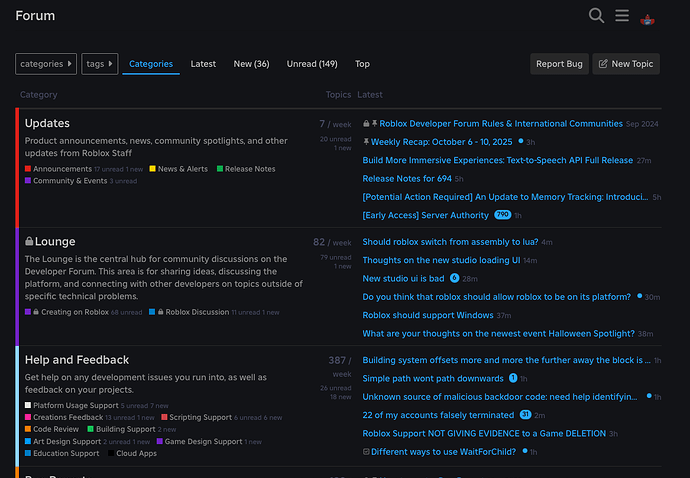The width and height of the screenshot is (690, 478).
Task: Click the pencil icon in New Topic
Action: click(603, 64)
